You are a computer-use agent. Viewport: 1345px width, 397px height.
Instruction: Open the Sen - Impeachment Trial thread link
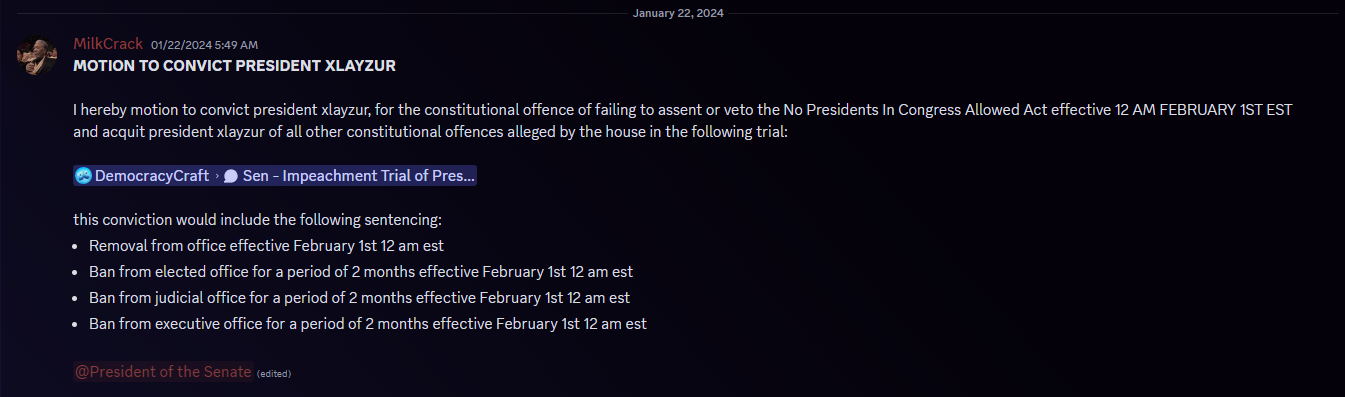click(359, 176)
